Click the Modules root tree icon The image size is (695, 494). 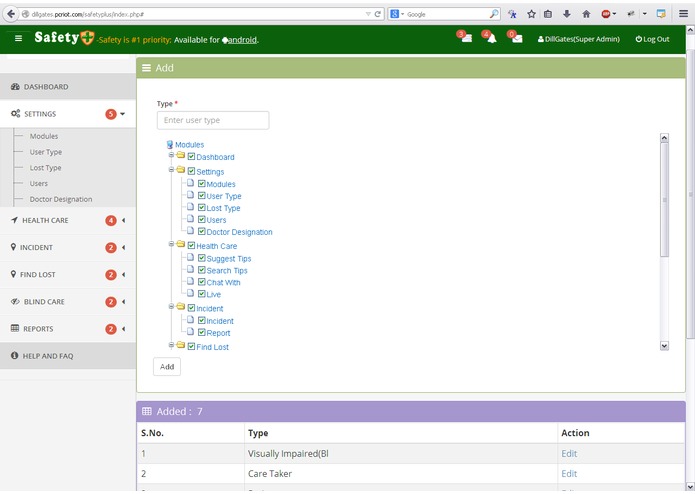[x=169, y=144]
